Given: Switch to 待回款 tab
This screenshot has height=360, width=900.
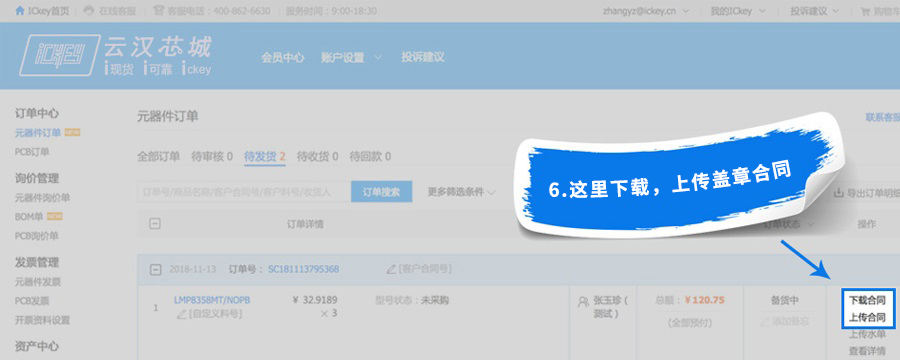Looking at the screenshot, I should pos(370,156).
